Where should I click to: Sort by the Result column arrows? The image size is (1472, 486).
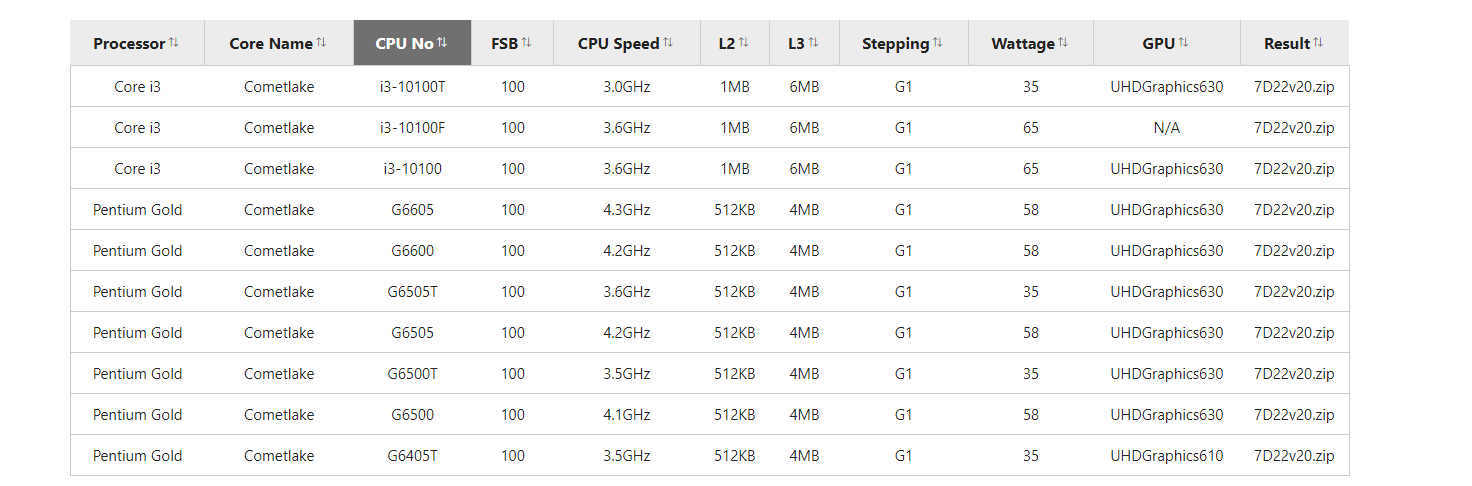pos(1319,43)
